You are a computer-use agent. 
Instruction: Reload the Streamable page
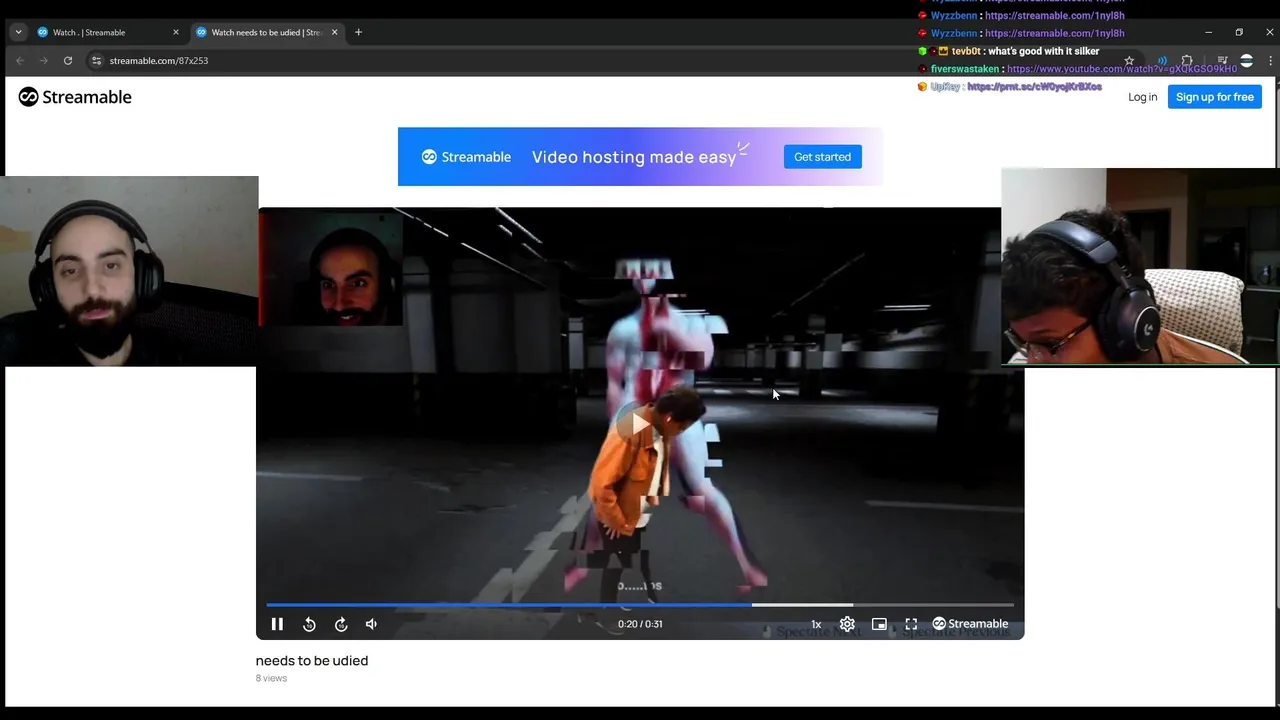67,61
